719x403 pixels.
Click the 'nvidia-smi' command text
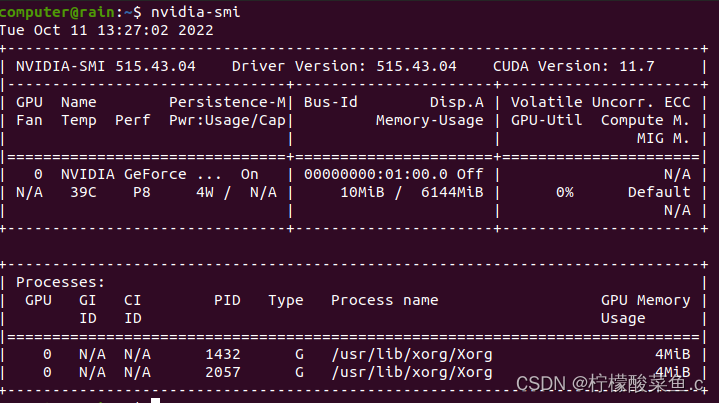coord(196,12)
